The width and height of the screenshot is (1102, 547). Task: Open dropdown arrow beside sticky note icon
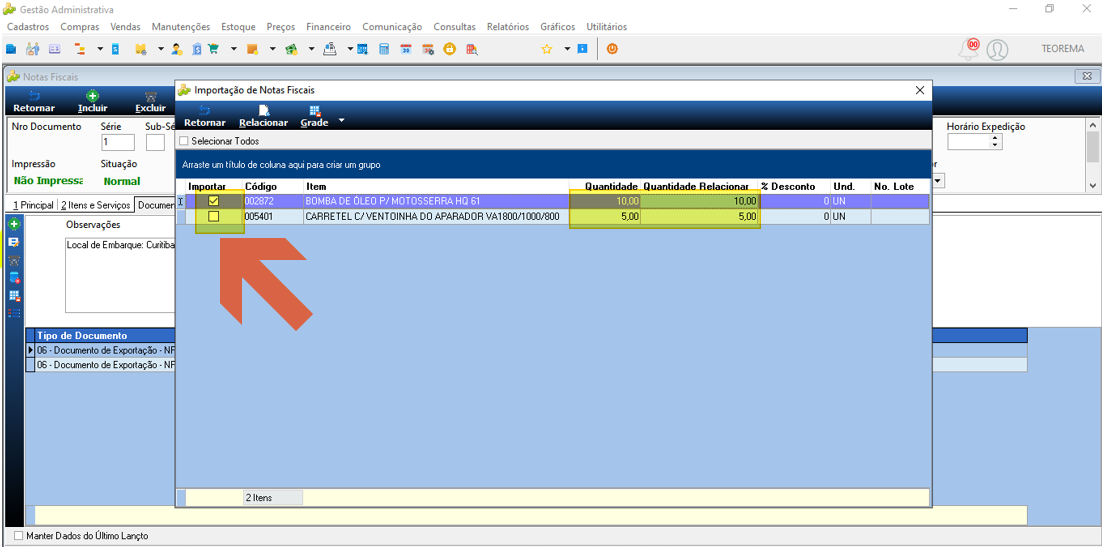pos(272,49)
